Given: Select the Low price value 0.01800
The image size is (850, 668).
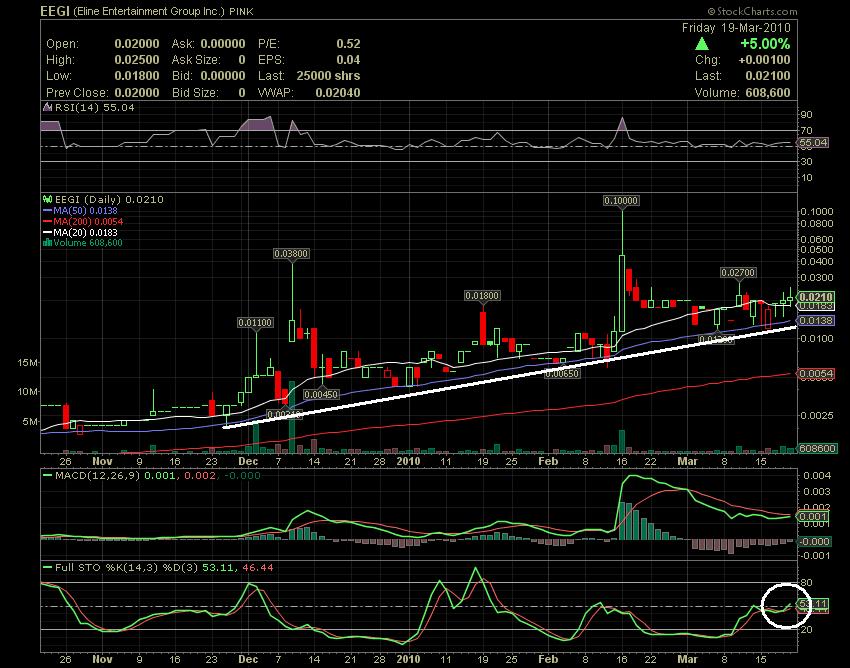Looking at the screenshot, I should (137, 76).
